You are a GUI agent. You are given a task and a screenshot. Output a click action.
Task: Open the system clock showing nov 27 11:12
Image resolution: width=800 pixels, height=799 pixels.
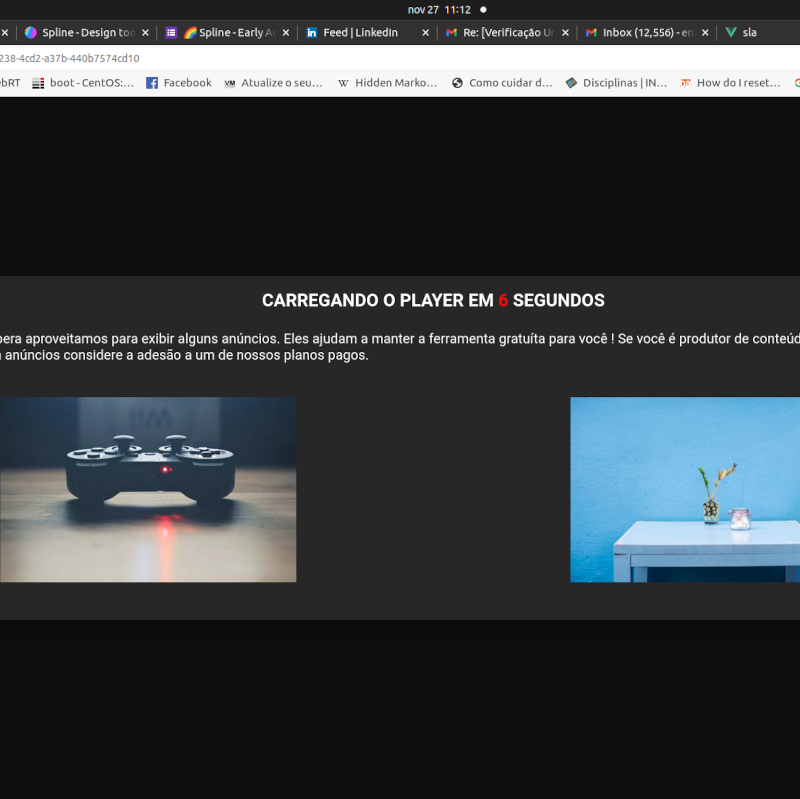(439, 9)
